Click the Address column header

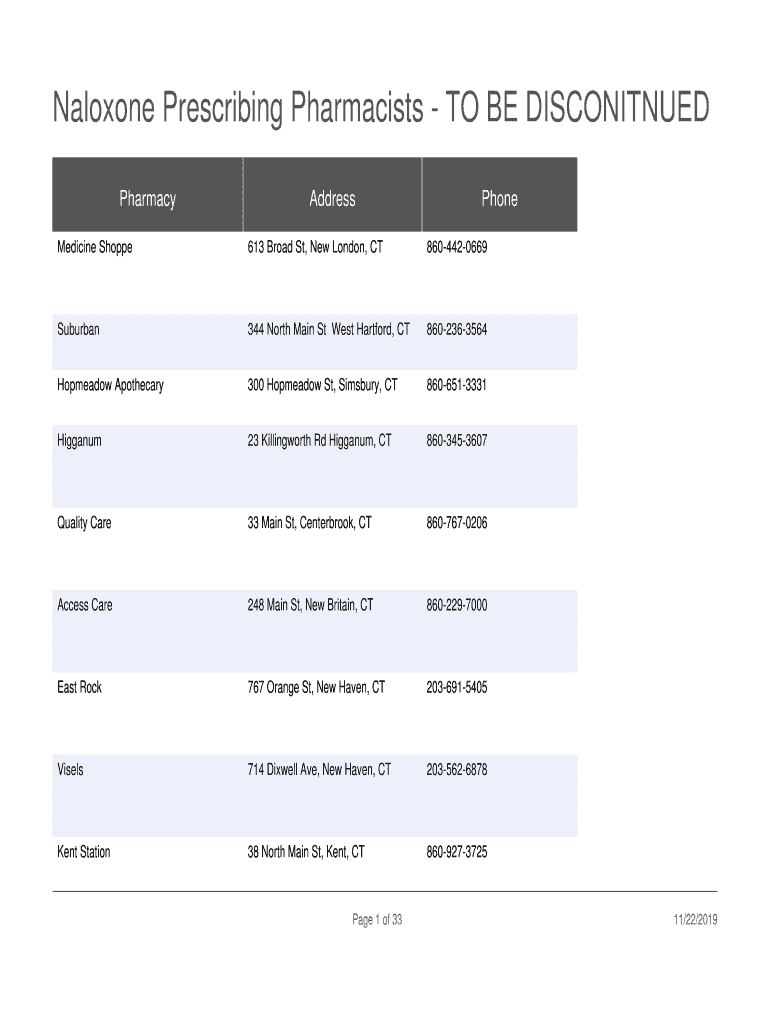[x=332, y=199]
